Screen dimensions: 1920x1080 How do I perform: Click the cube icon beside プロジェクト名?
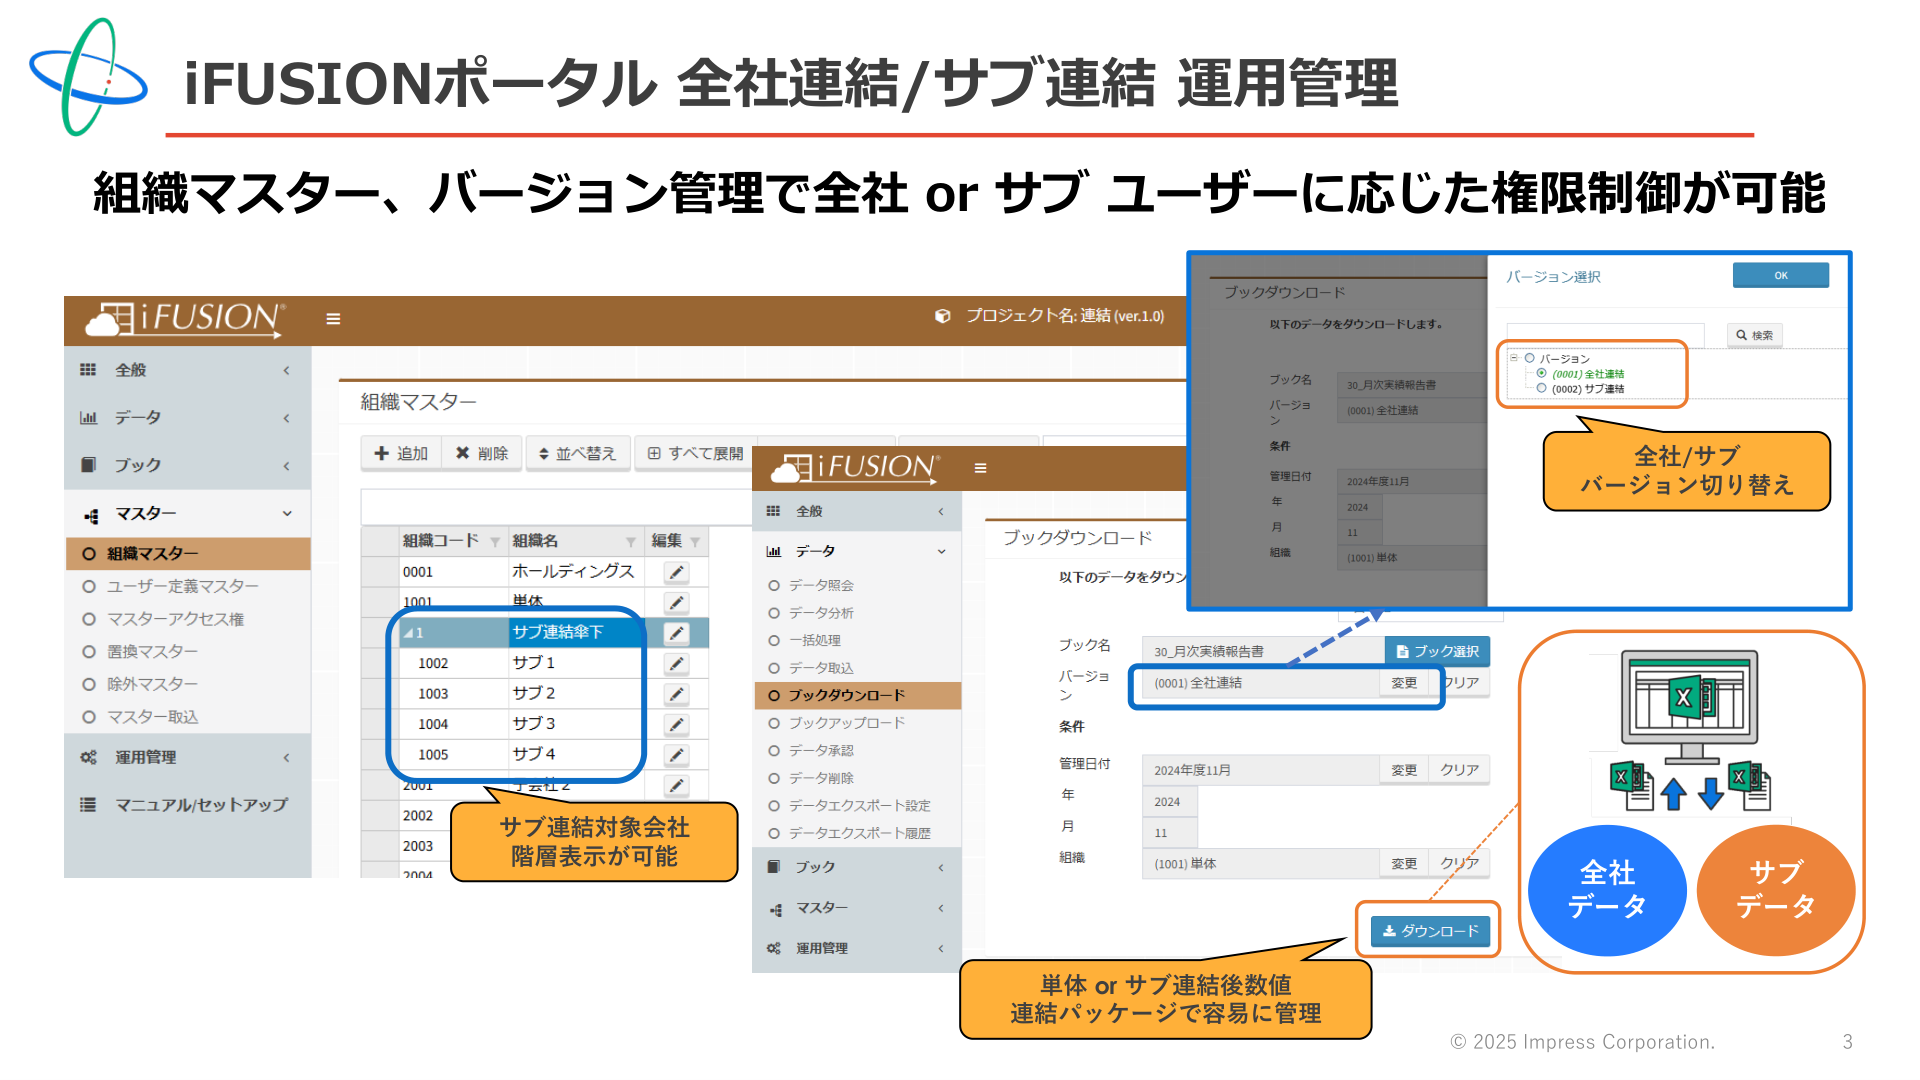(942, 316)
